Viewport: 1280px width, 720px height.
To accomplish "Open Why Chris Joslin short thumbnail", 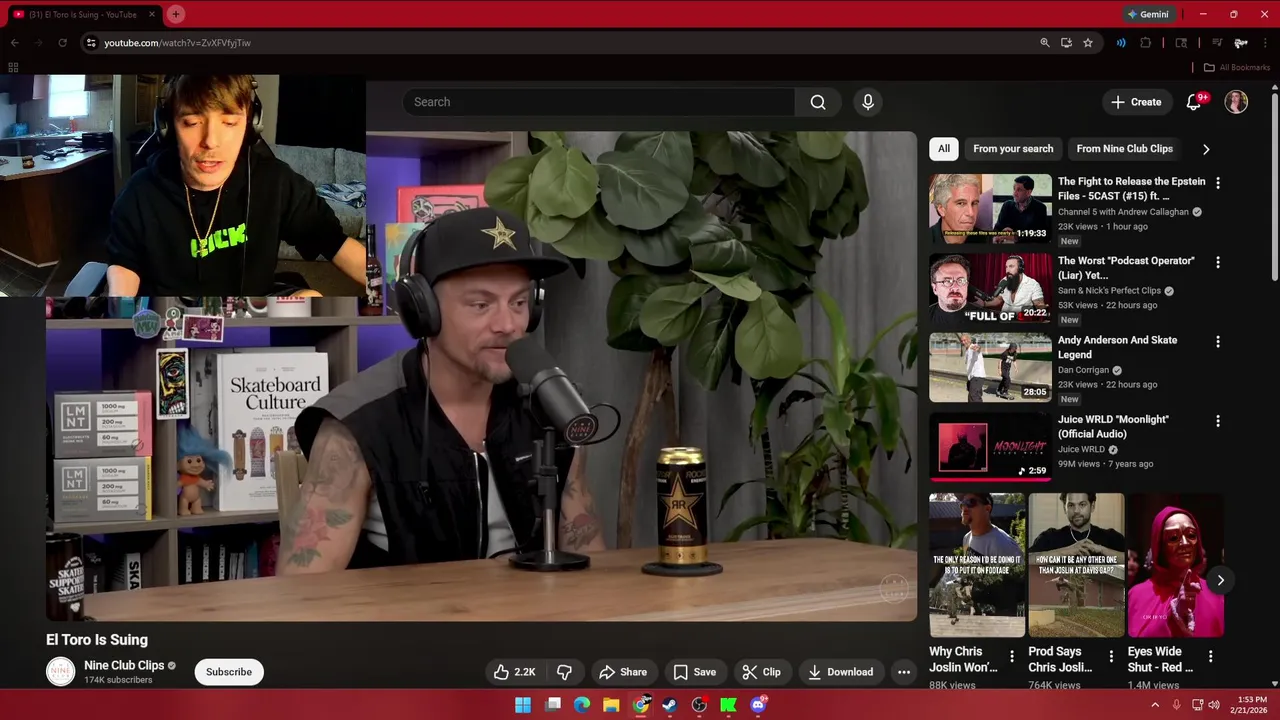I will coord(977,565).
